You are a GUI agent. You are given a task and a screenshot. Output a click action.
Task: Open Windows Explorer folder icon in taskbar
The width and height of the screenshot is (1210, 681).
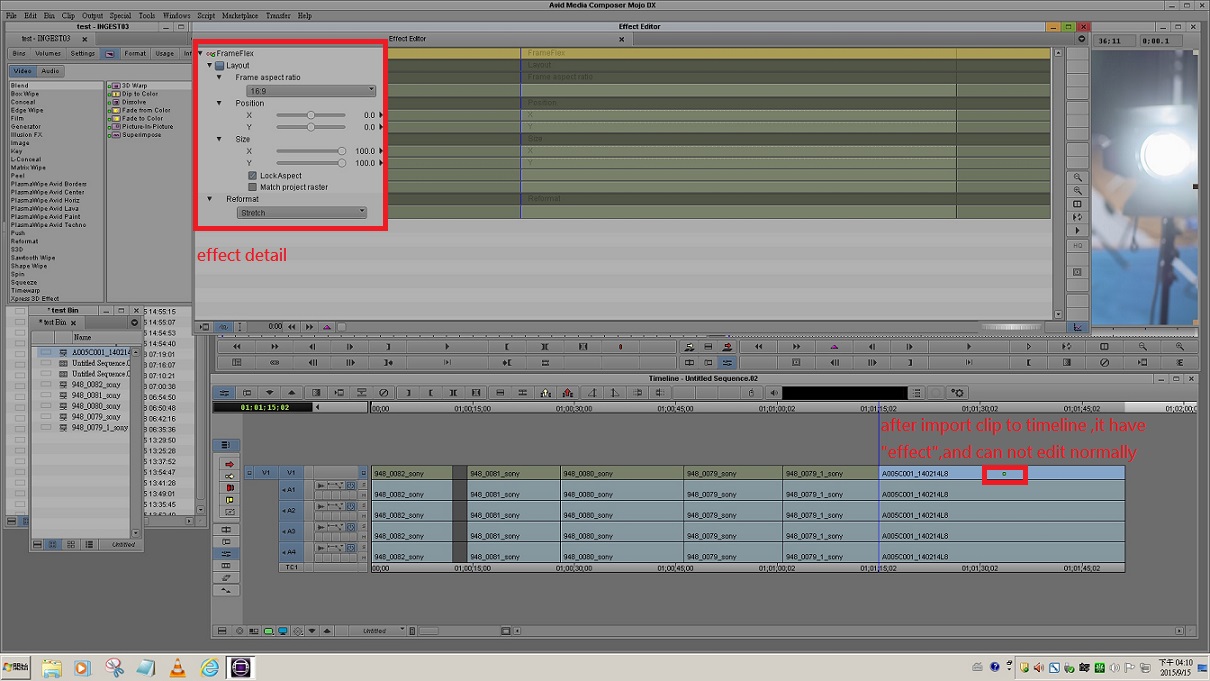coord(52,668)
